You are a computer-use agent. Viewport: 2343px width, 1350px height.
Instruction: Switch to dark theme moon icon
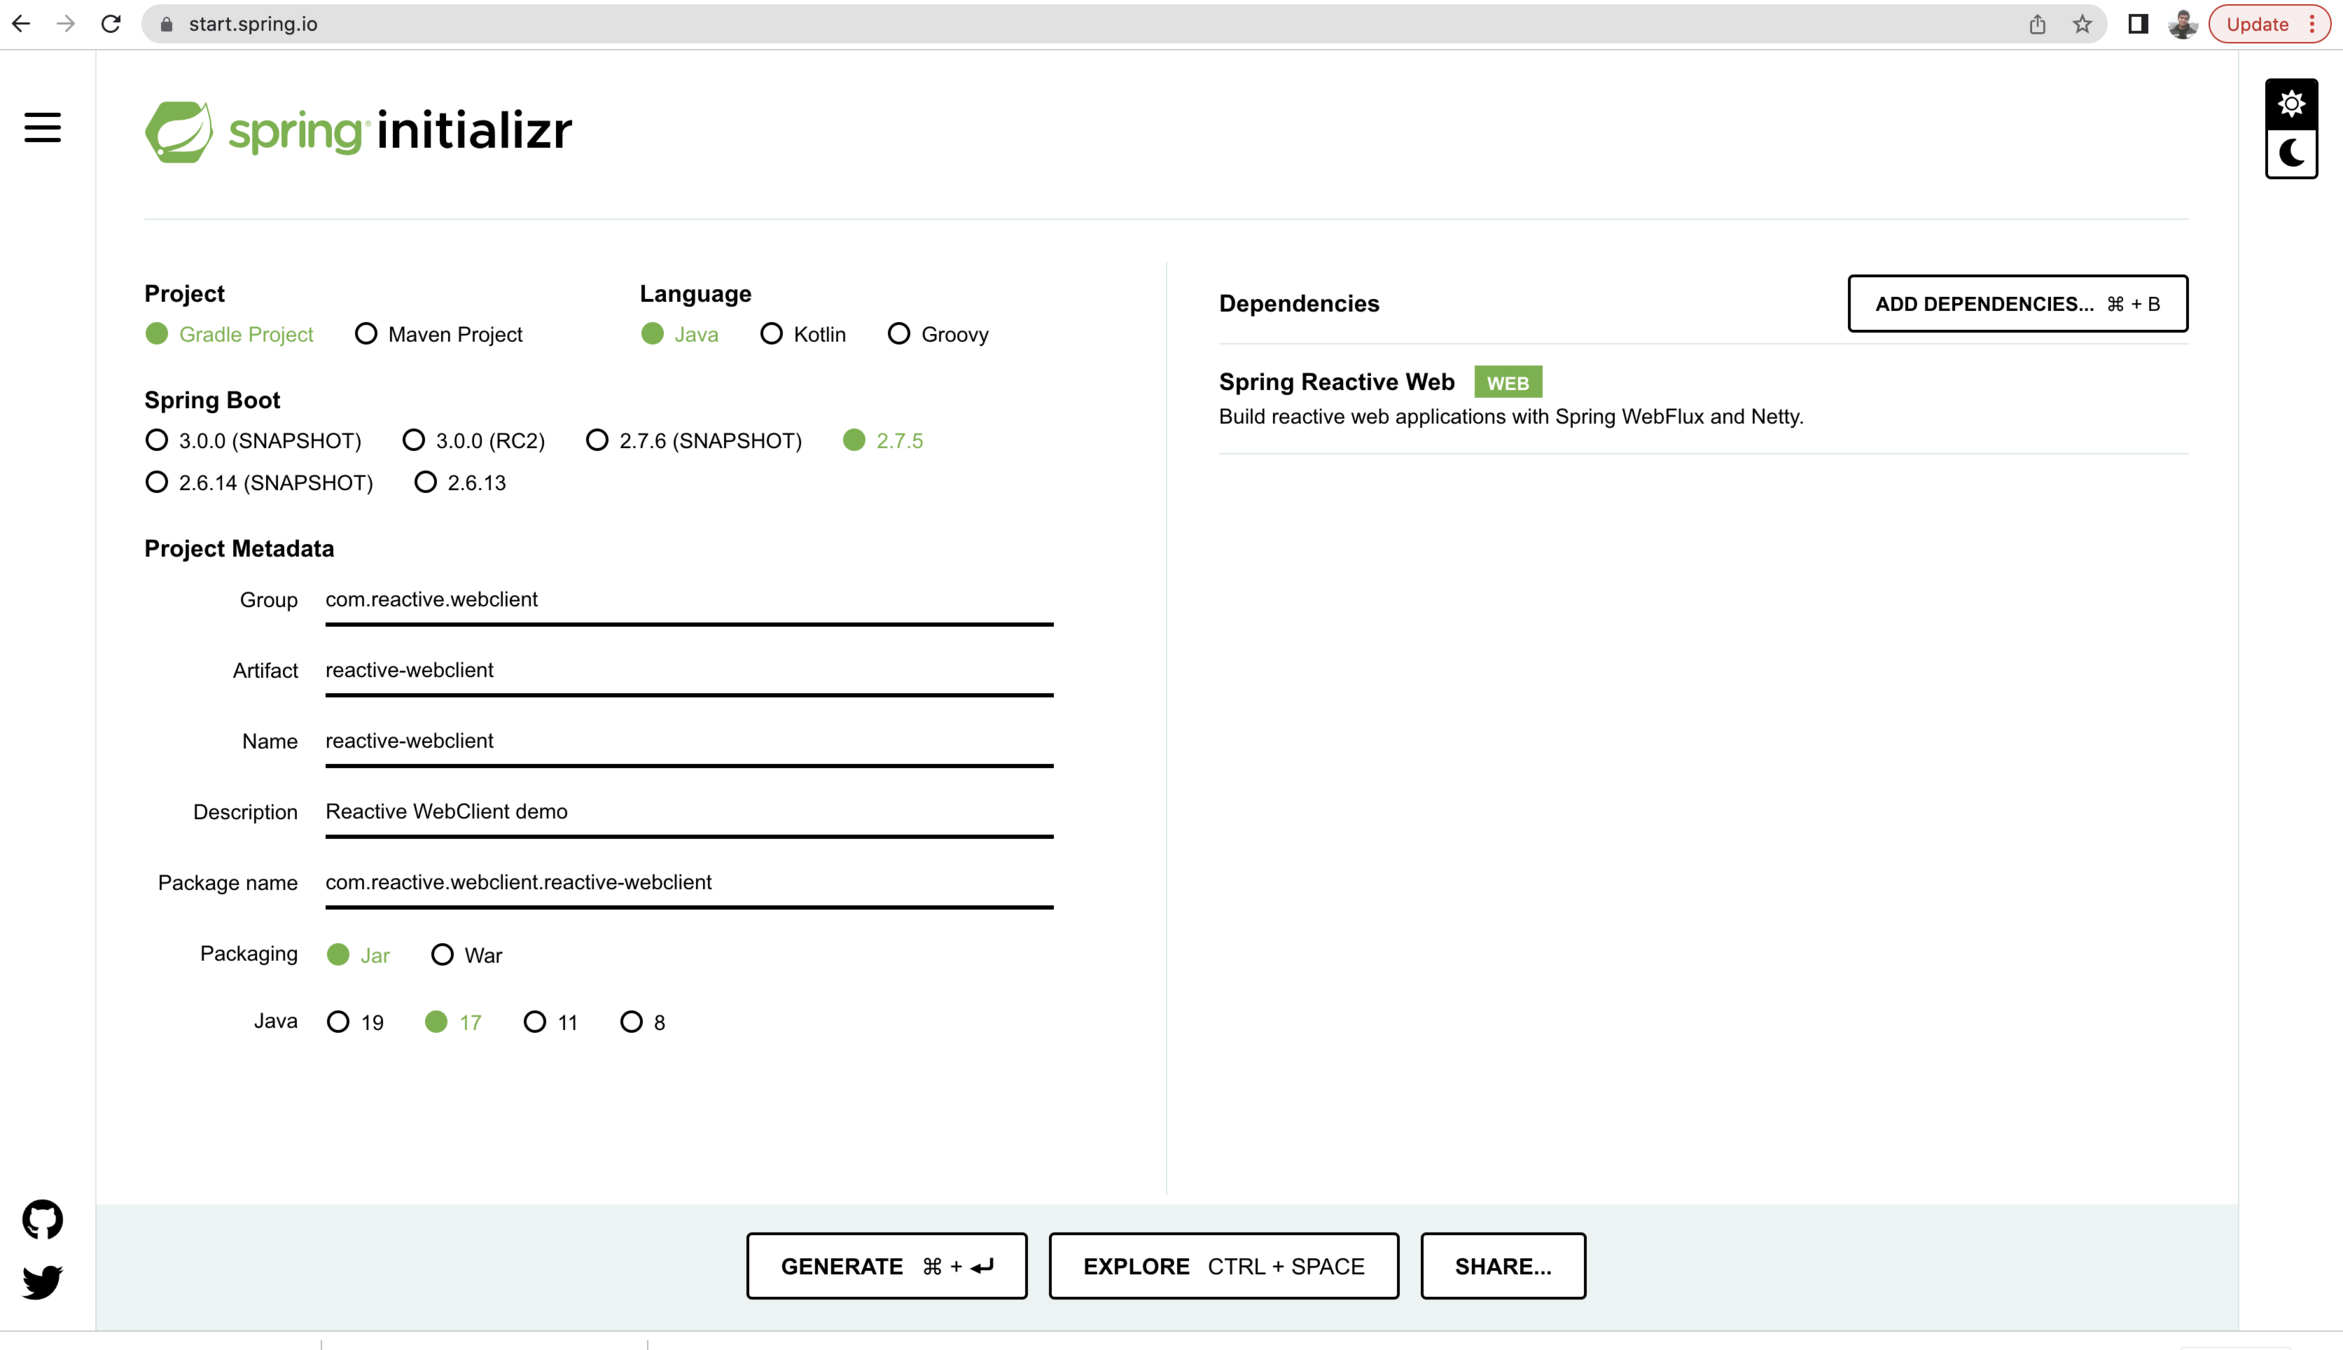click(x=2291, y=154)
